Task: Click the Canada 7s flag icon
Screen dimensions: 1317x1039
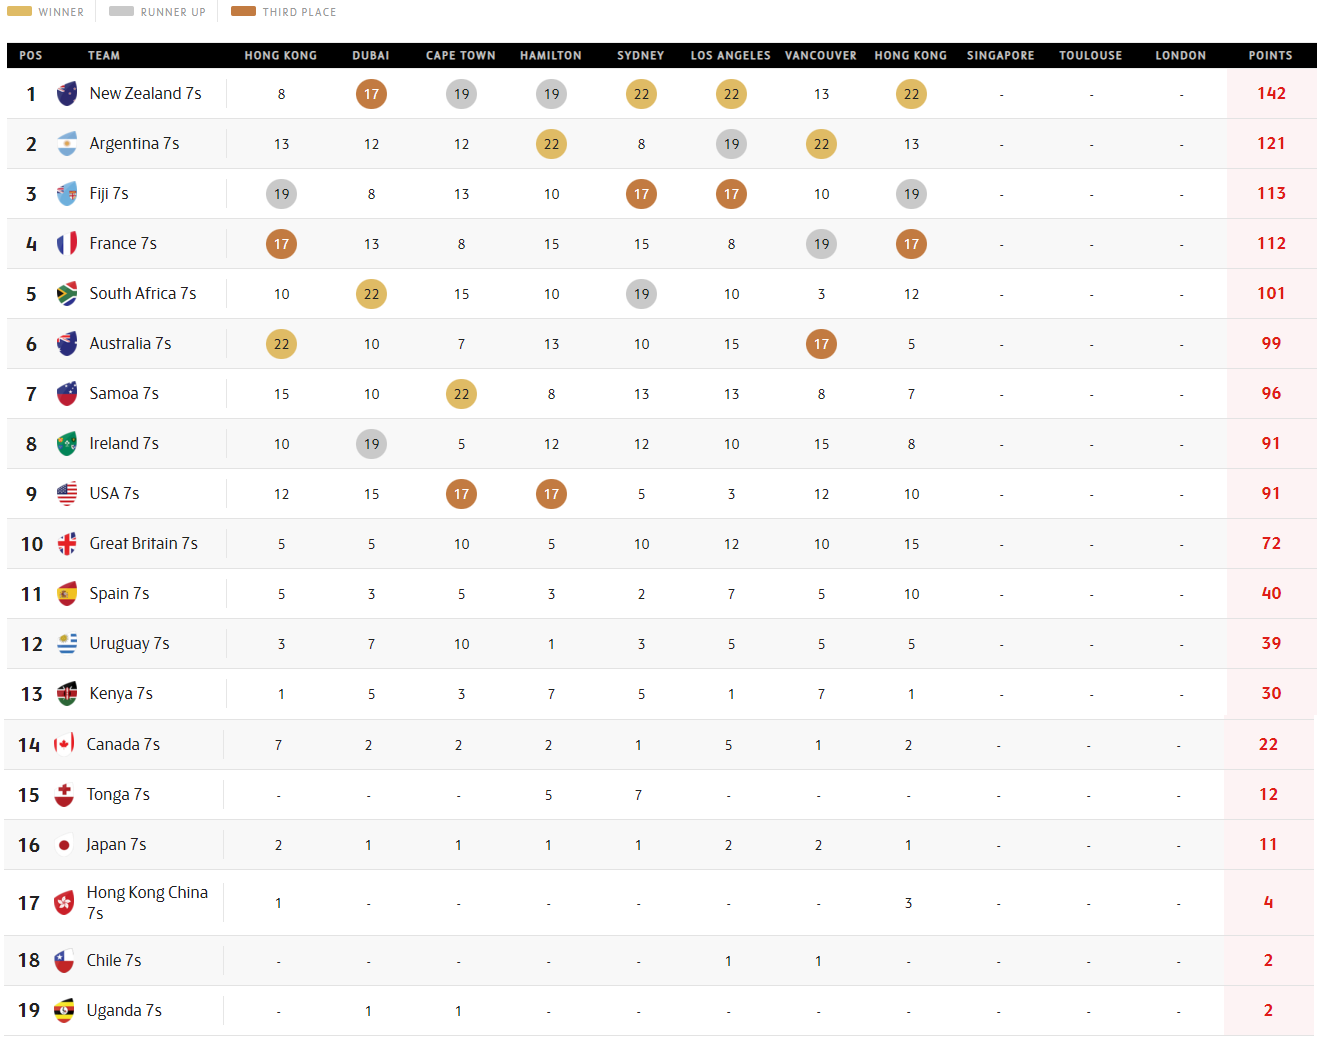Action: [x=64, y=744]
